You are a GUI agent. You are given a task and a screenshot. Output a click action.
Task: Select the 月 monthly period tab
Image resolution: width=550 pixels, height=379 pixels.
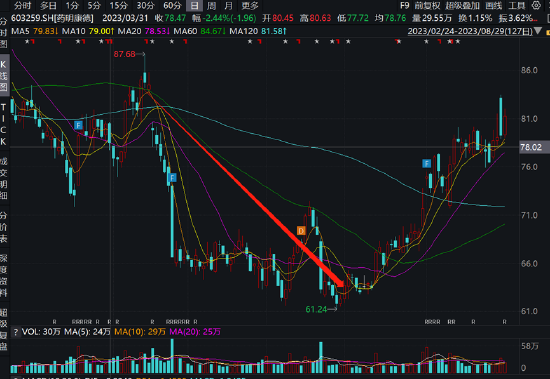[228, 6]
